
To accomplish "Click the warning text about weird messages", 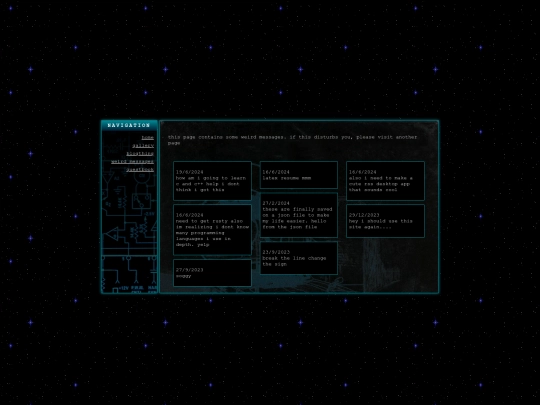I will pyautogui.click(x=292, y=140).
